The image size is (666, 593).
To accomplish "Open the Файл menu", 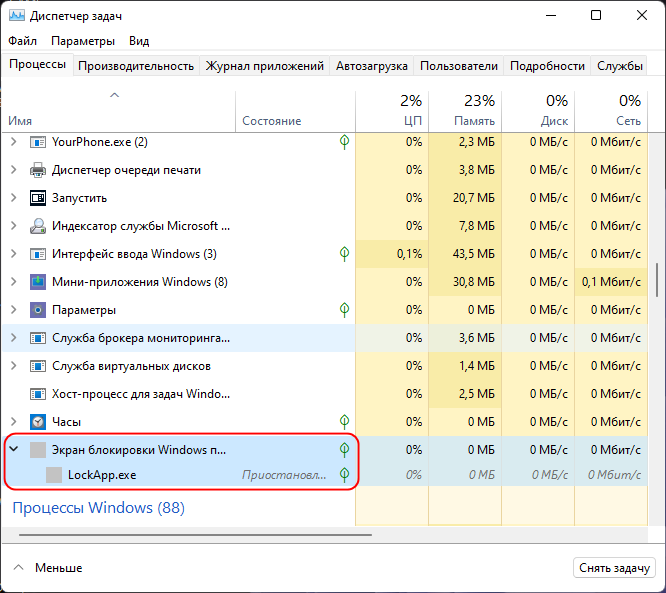I will (23, 41).
